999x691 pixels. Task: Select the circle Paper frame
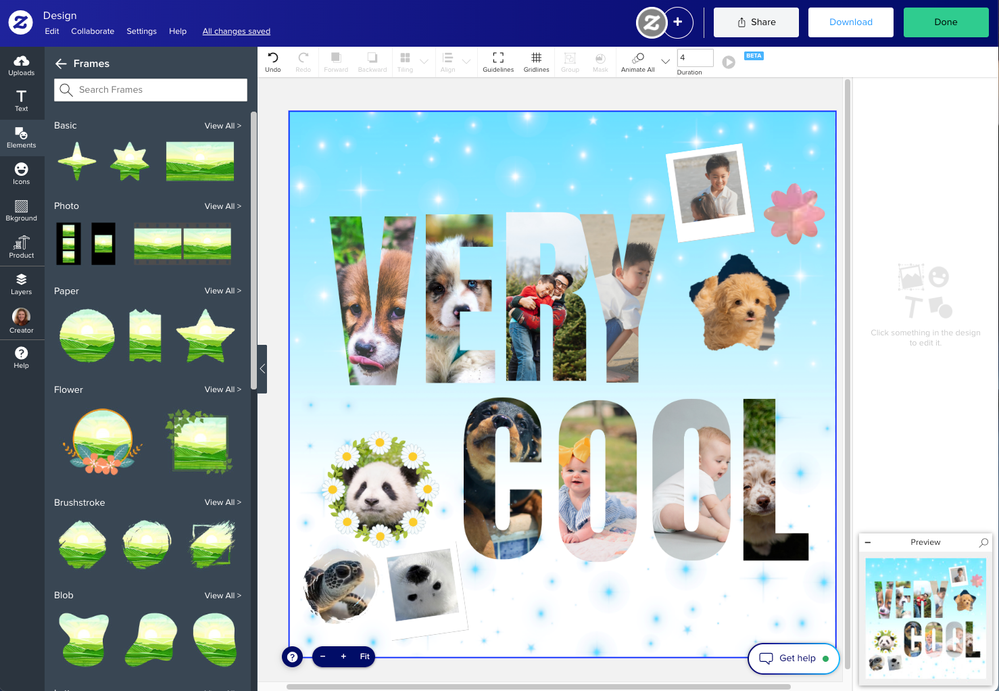click(x=87, y=335)
